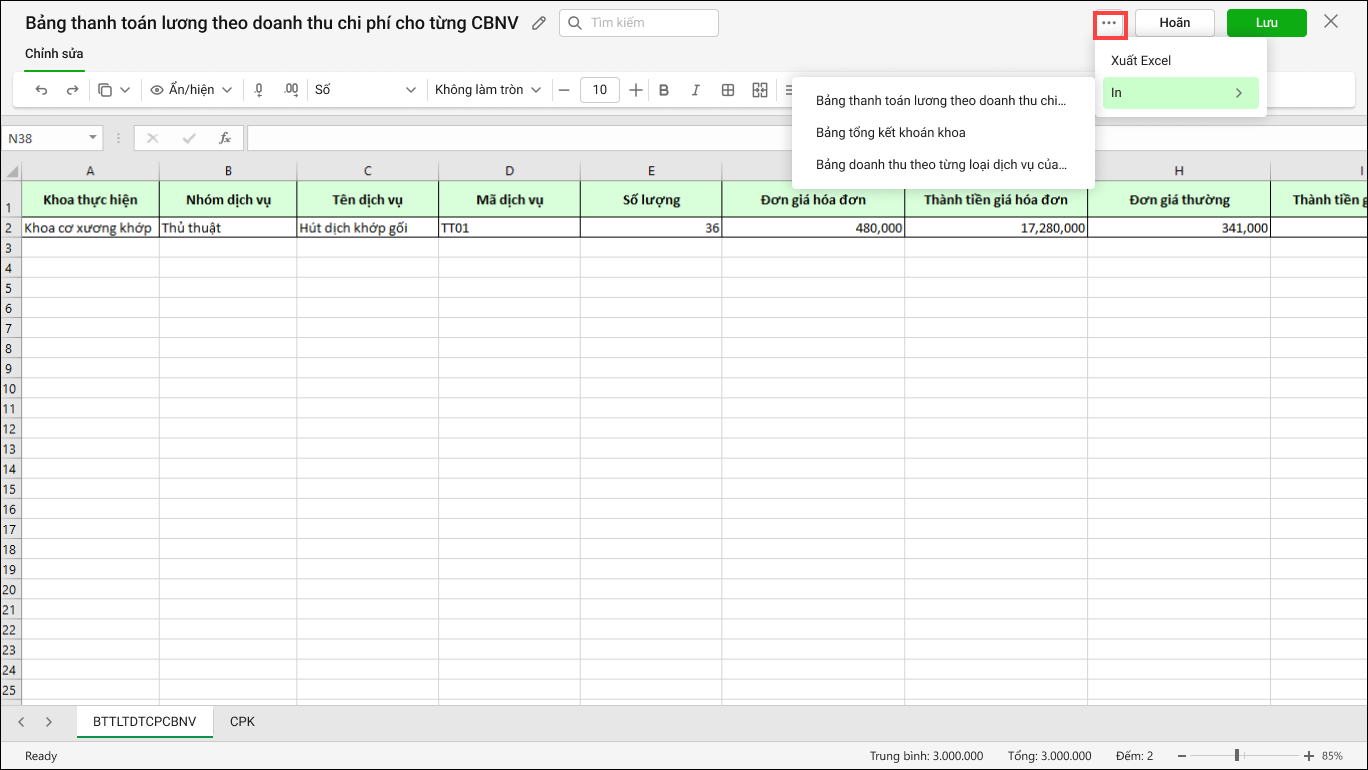Adjust the zoom slider in status bar
The image size is (1368, 770).
[x=1238, y=756]
